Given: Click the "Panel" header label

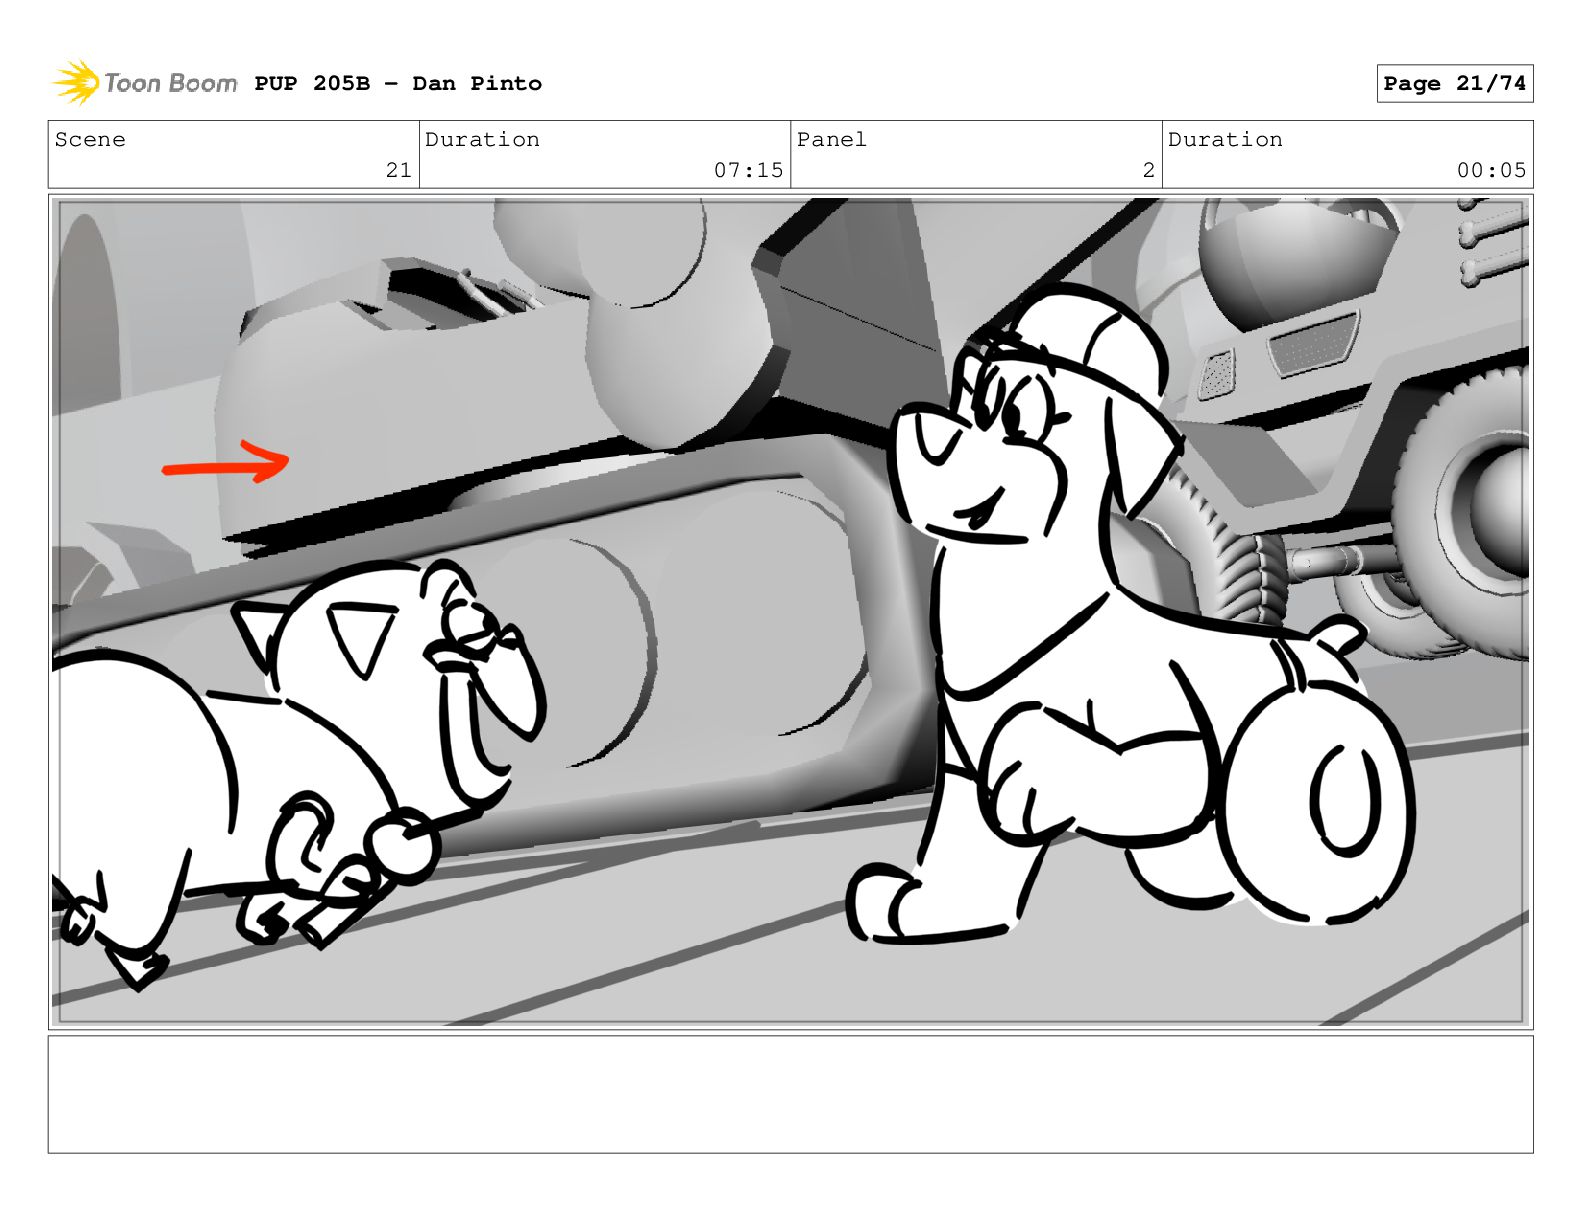Looking at the screenshot, I should [832, 139].
